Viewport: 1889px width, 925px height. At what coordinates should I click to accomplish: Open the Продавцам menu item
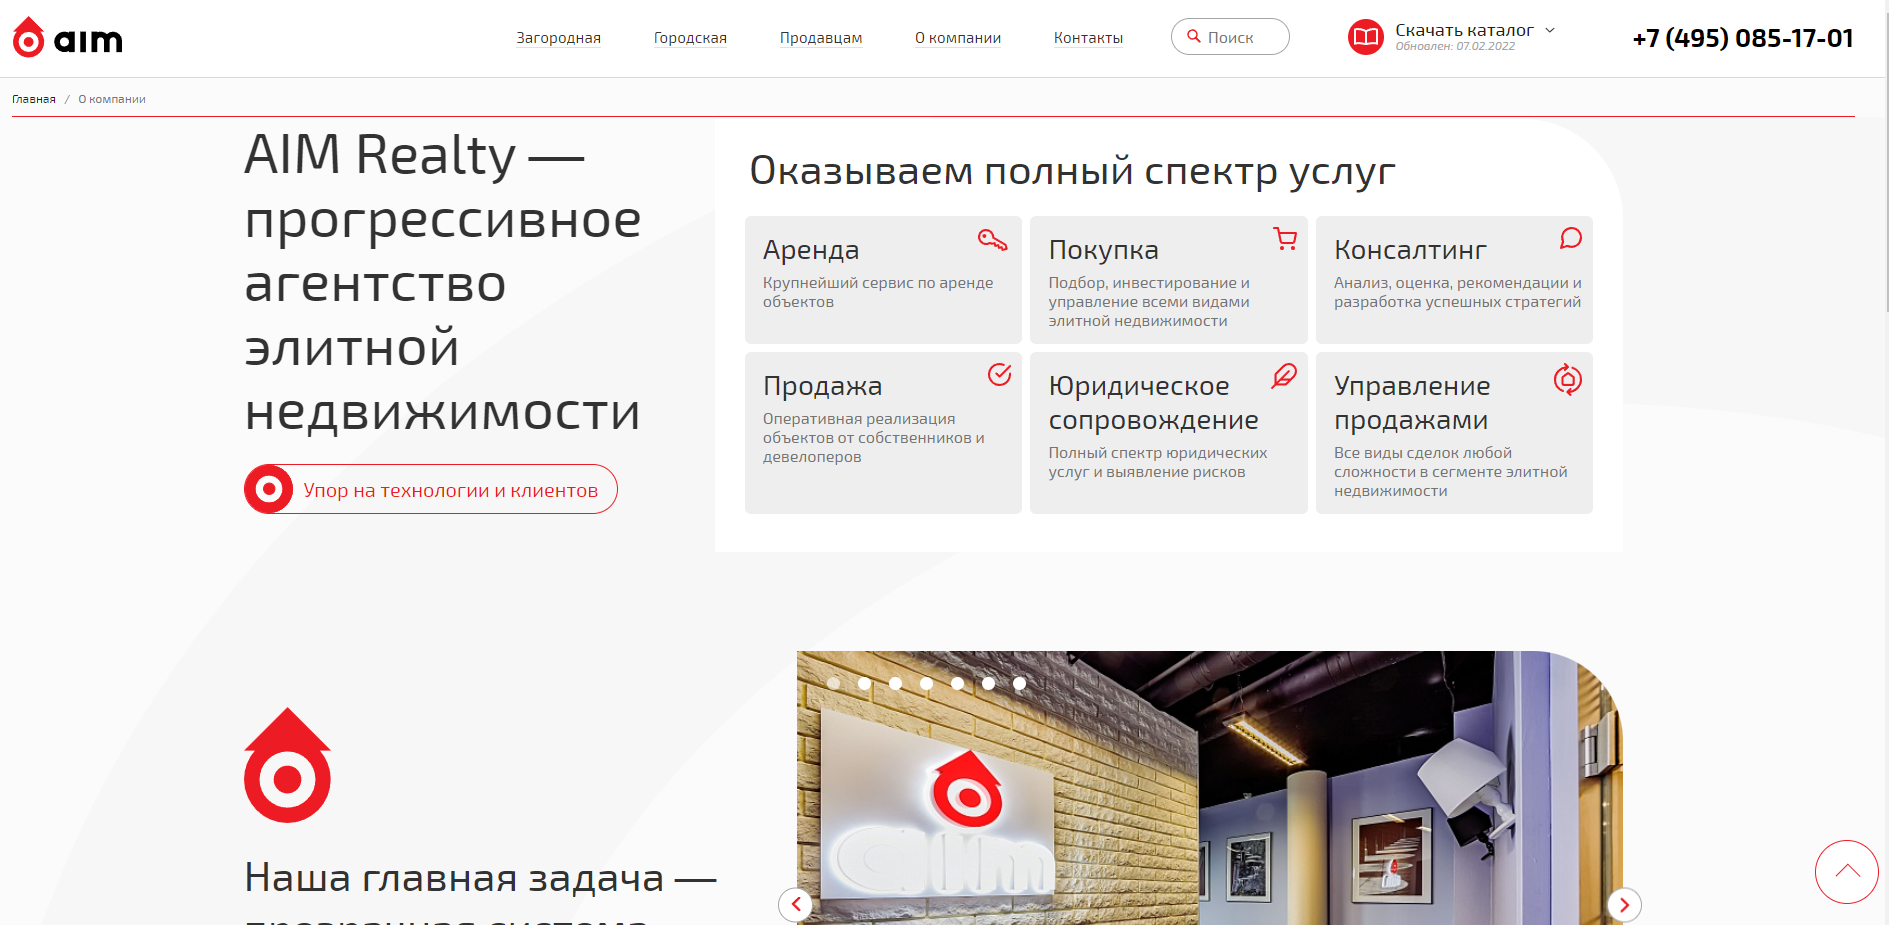point(821,38)
